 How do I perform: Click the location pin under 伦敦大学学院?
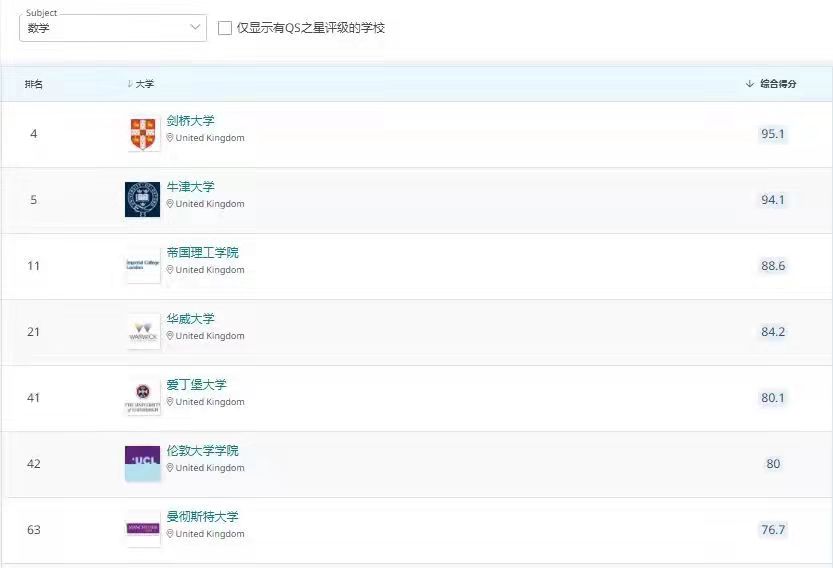pyautogui.click(x=170, y=467)
